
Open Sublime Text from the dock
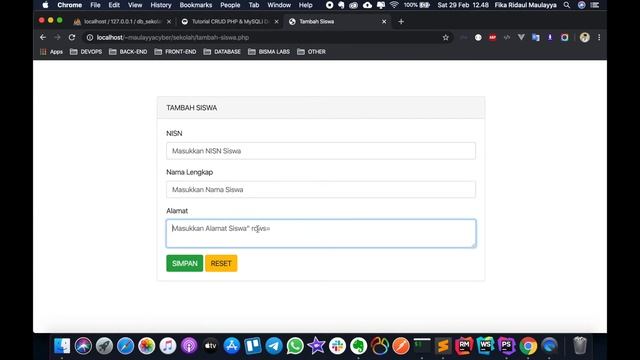(x=443, y=346)
